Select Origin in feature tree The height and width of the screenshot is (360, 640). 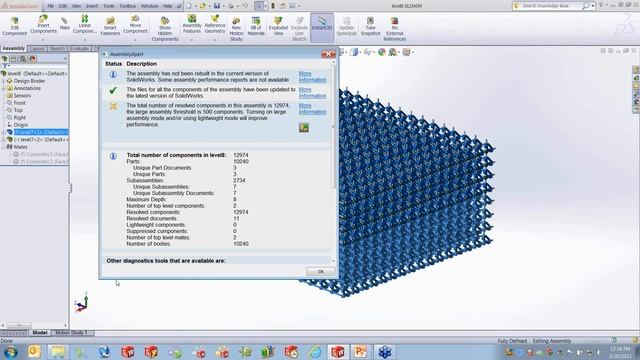pos(20,125)
